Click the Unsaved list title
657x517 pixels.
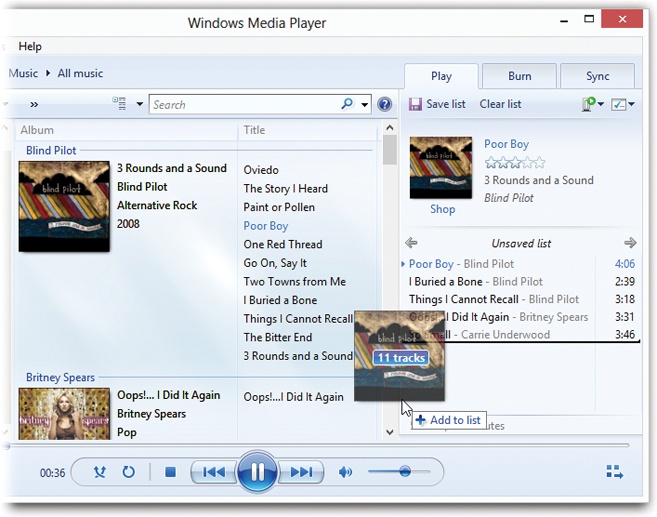tap(521, 243)
